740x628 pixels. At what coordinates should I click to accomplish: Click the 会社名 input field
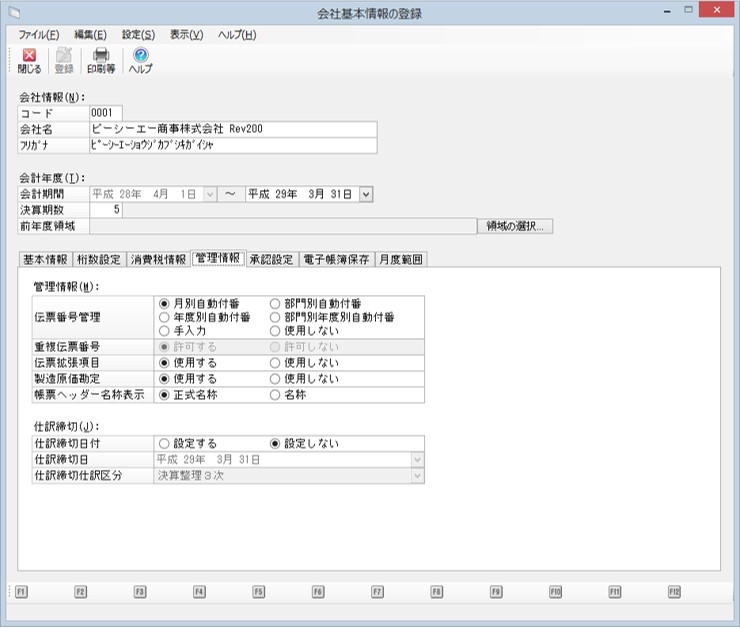point(233,129)
